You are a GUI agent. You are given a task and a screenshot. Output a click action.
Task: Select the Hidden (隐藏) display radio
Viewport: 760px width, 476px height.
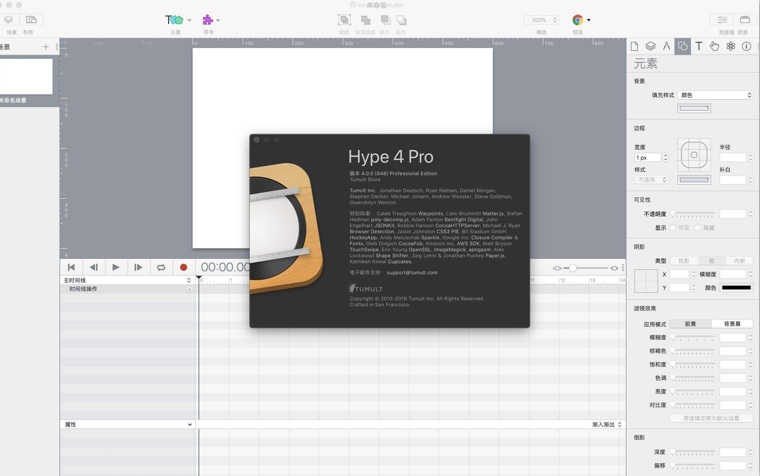click(x=698, y=227)
